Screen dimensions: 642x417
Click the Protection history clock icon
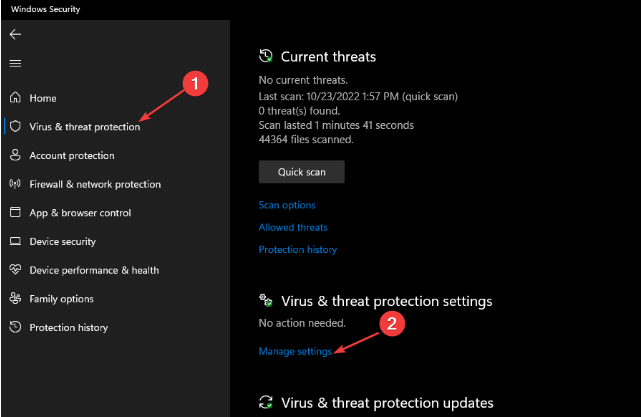[x=15, y=327]
